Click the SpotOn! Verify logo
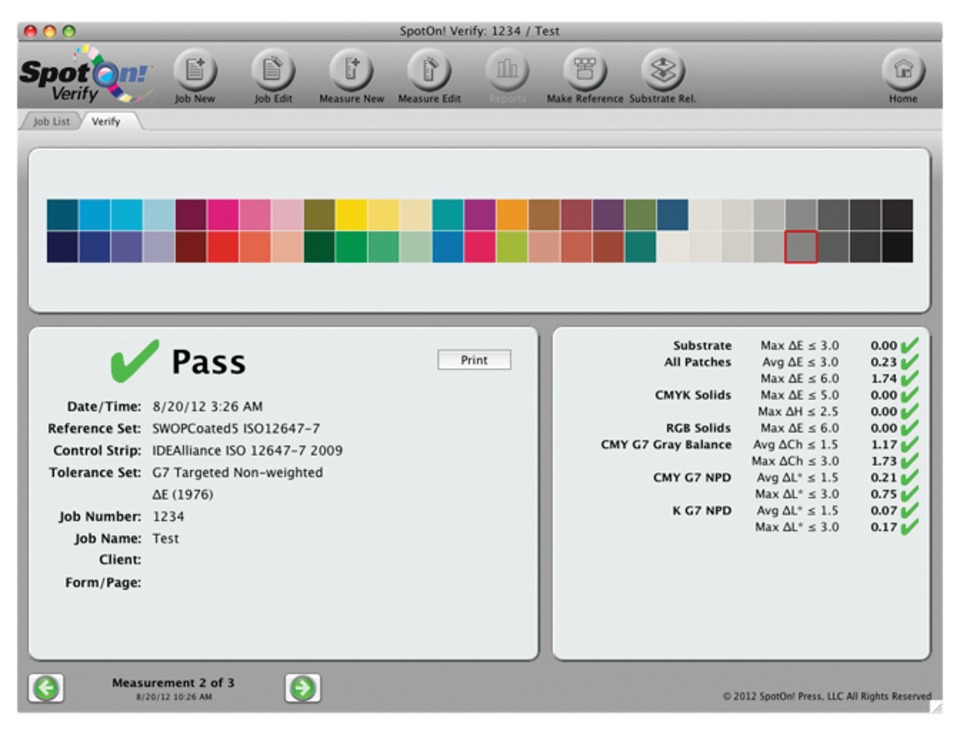 click(85, 75)
